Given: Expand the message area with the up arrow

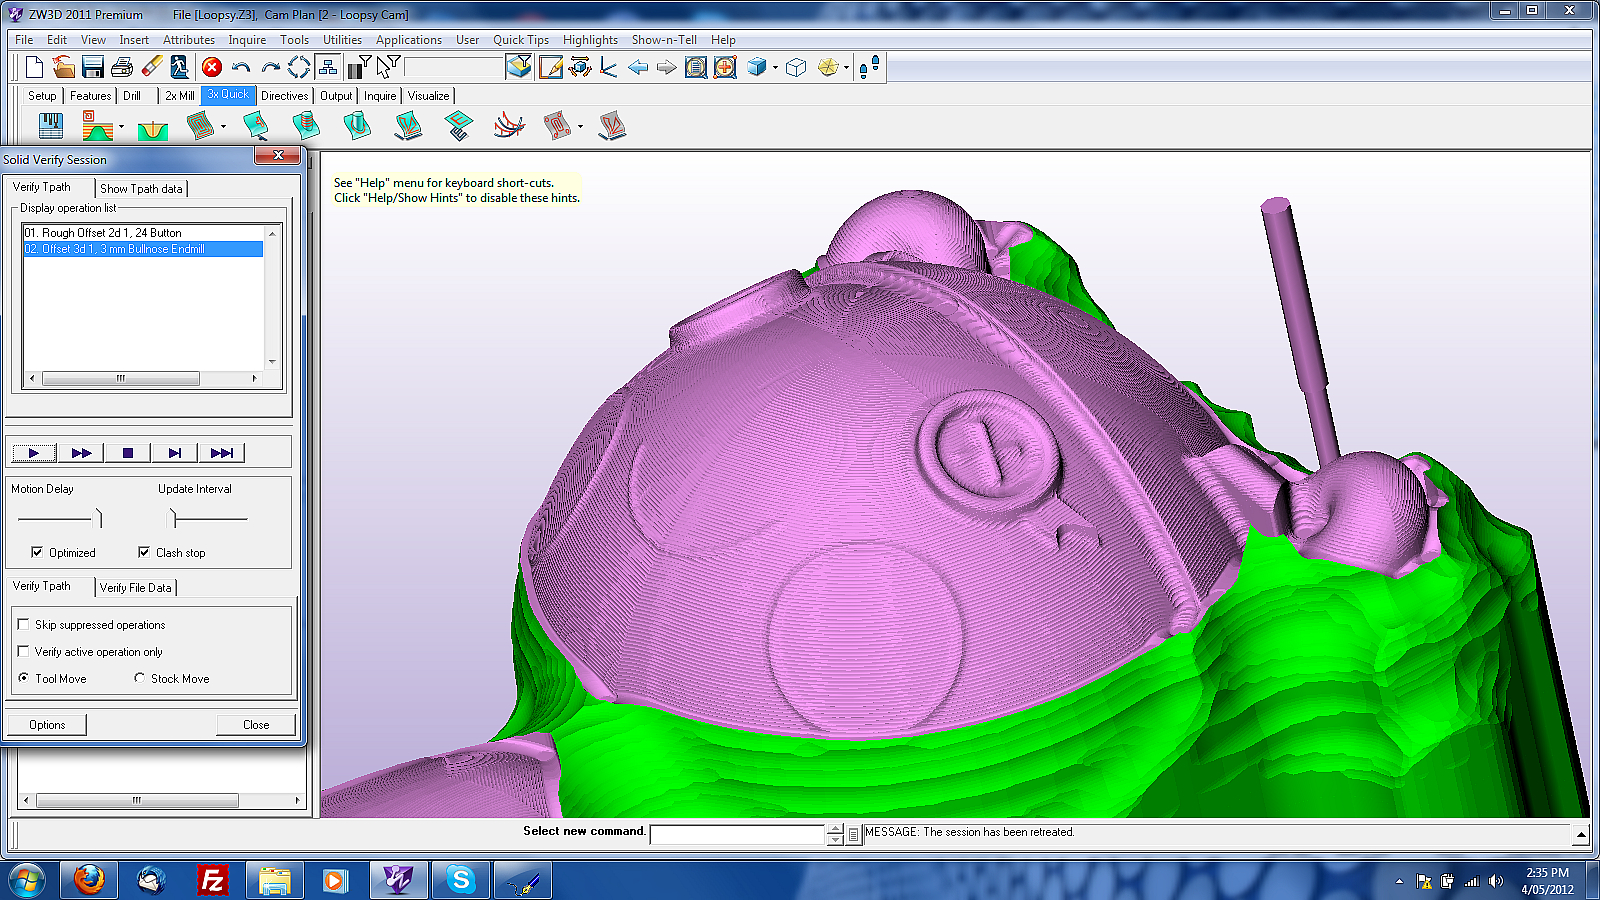Looking at the screenshot, I should pos(1581,834).
